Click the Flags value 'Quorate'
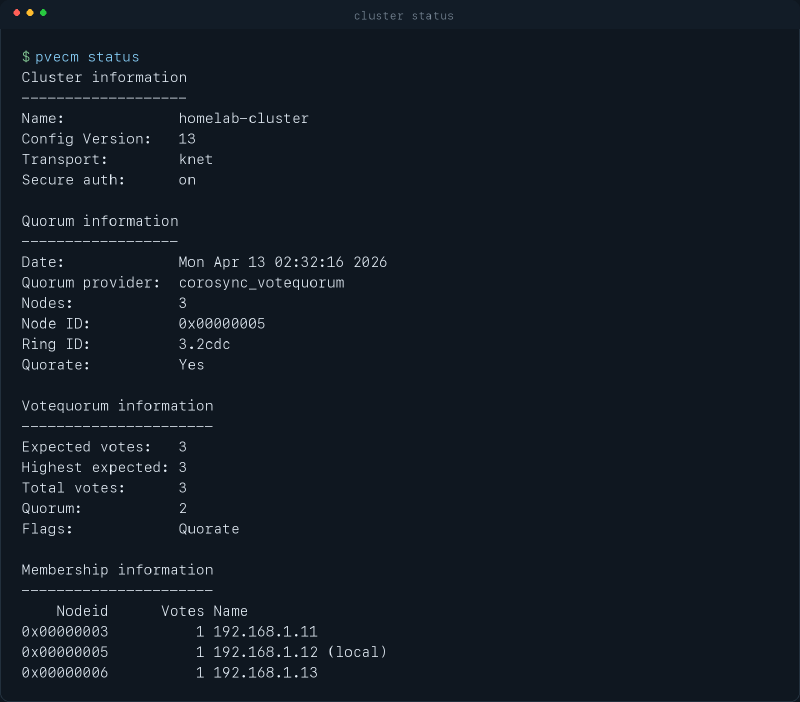 209,529
